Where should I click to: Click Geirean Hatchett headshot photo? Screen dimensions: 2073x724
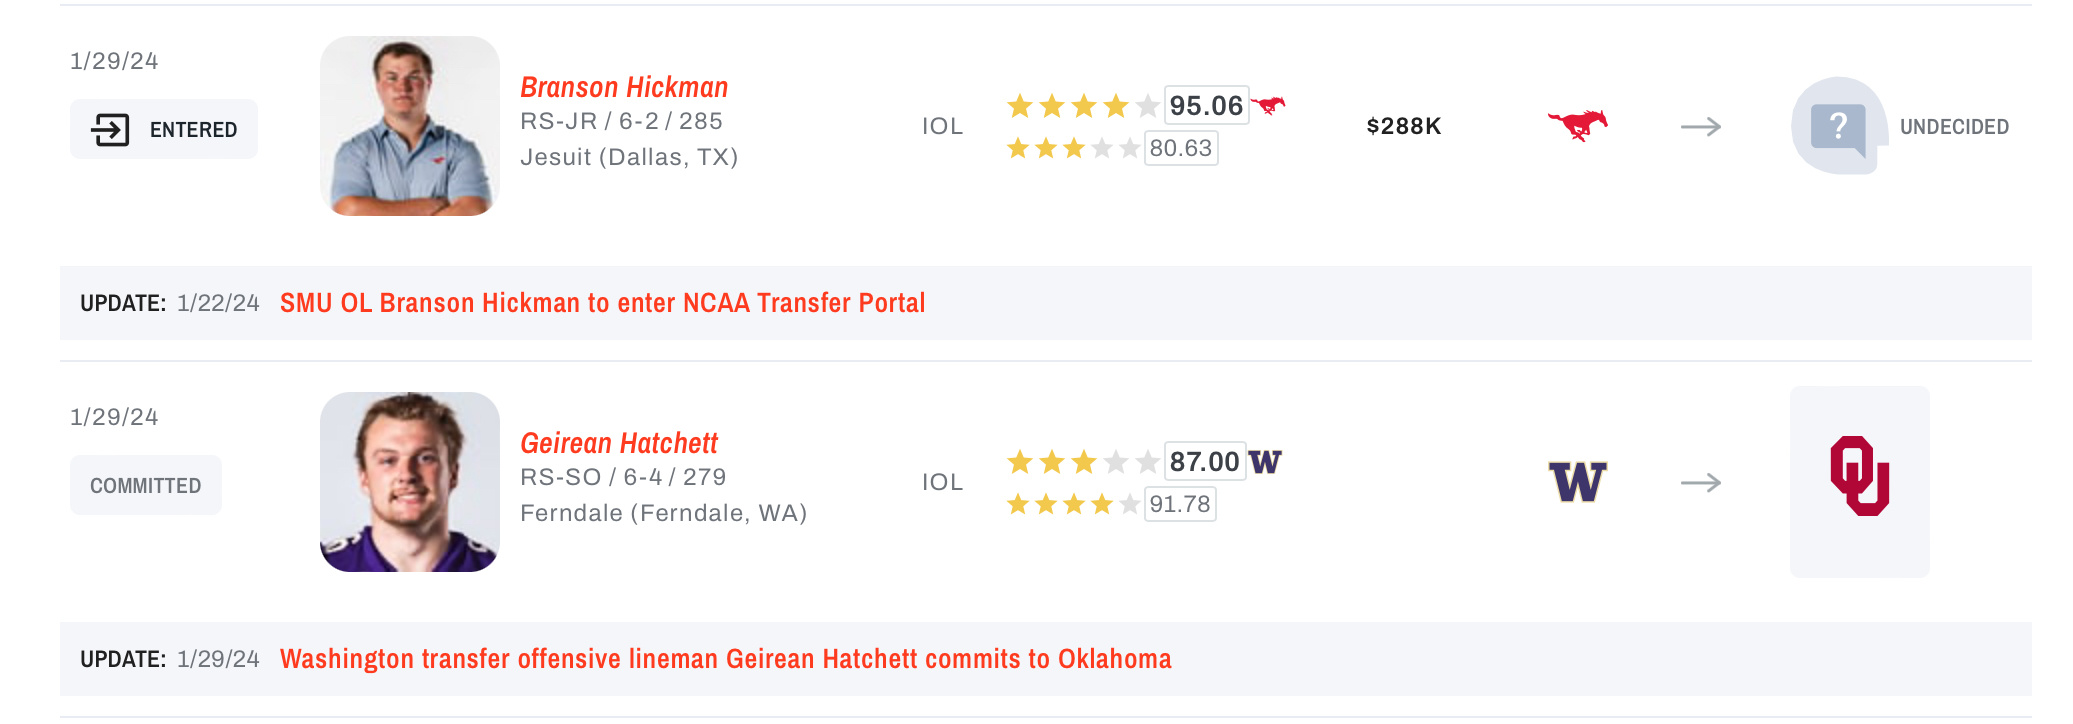point(409,482)
